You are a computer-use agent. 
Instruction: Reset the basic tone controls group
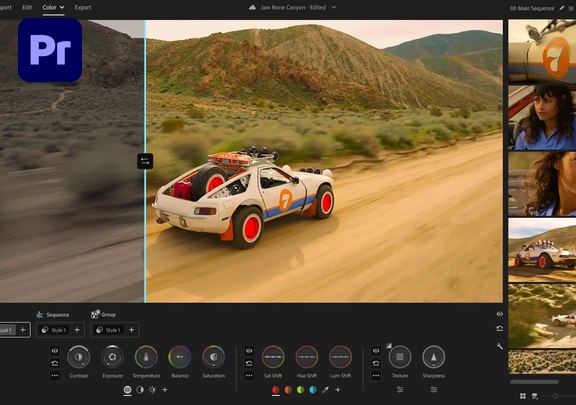(x=55, y=363)
